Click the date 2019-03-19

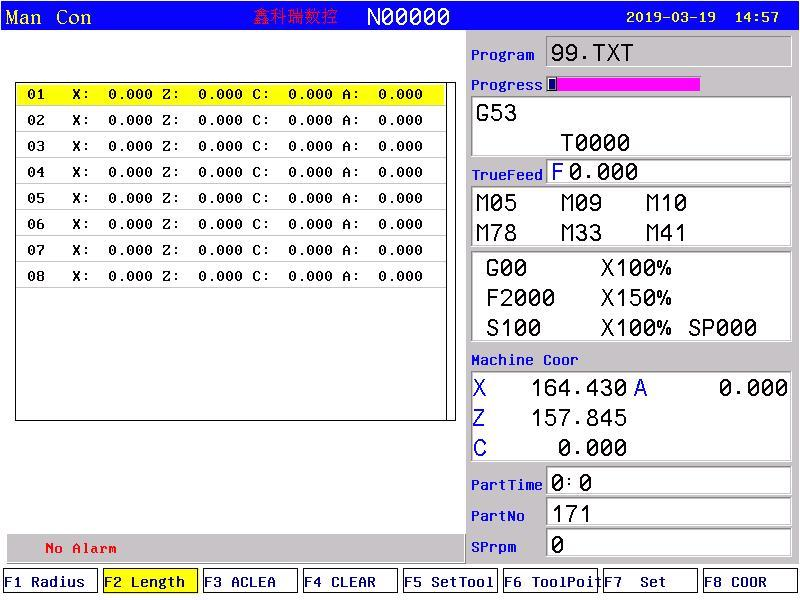pyautogui.click(x=671, y=17)
